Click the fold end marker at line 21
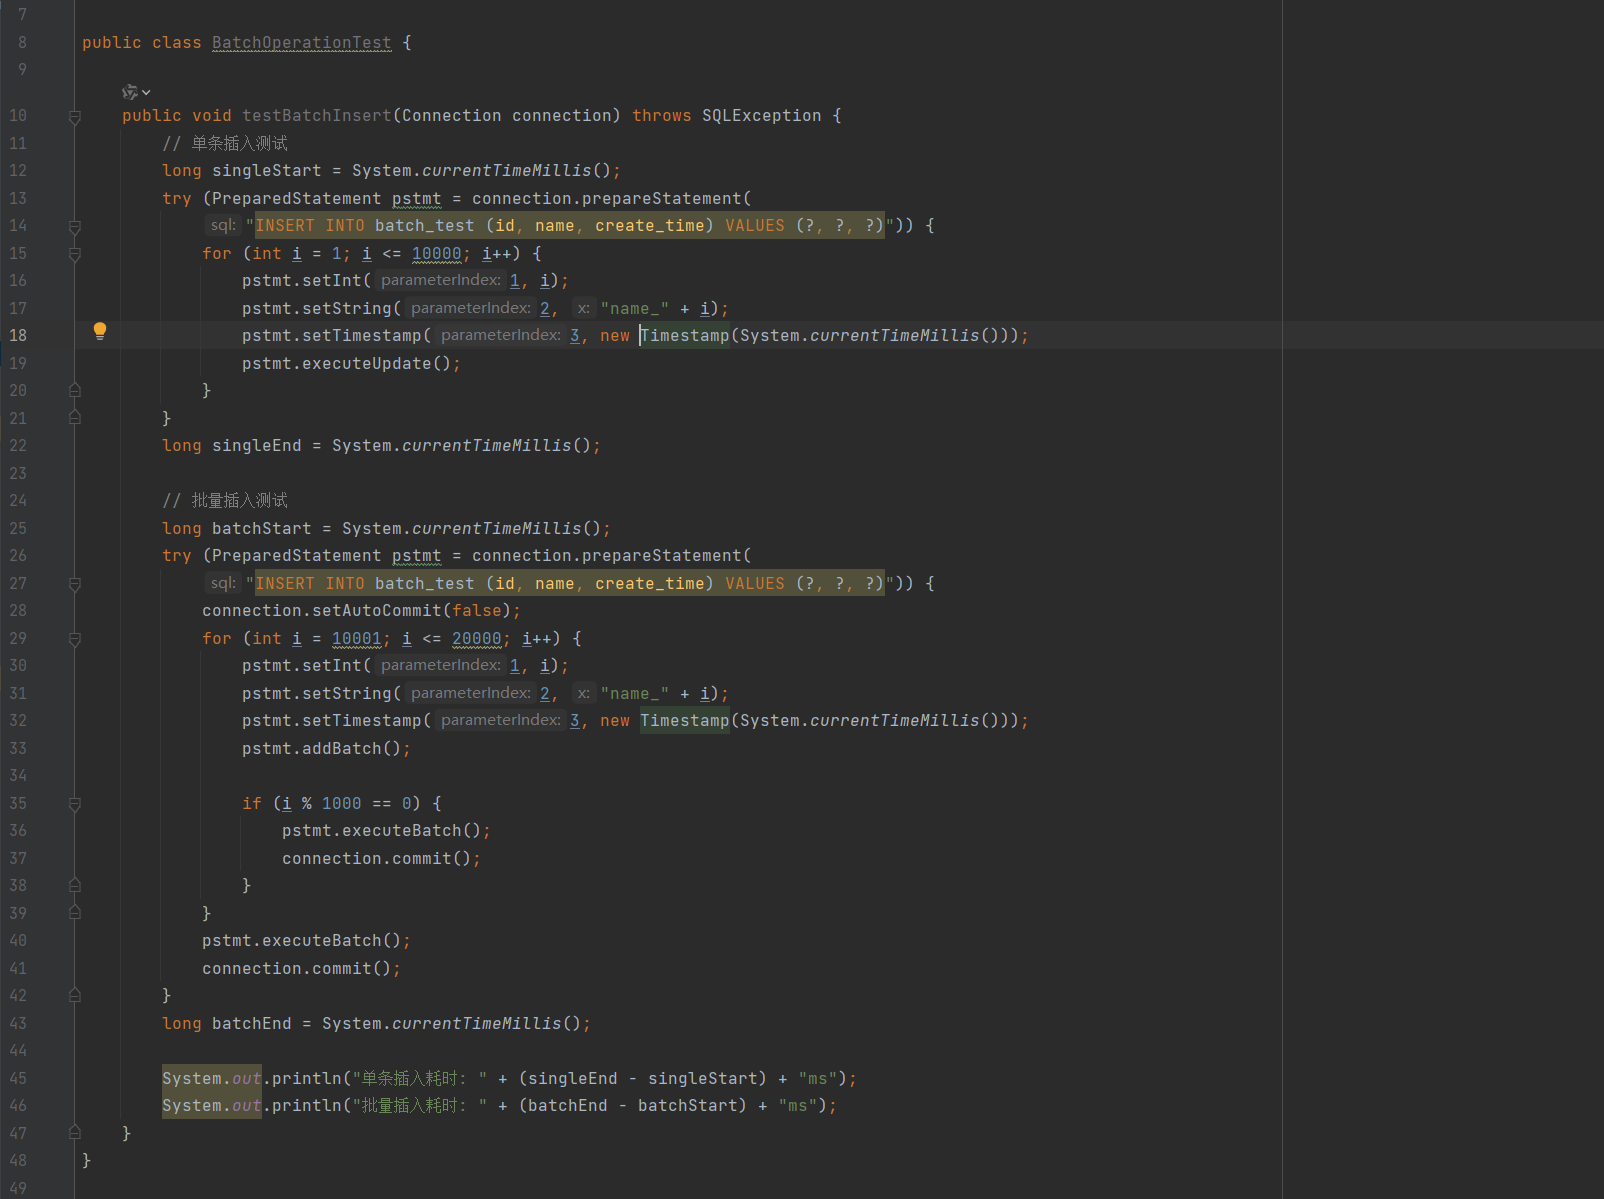 pyautogui.click(x=75, y=418)
